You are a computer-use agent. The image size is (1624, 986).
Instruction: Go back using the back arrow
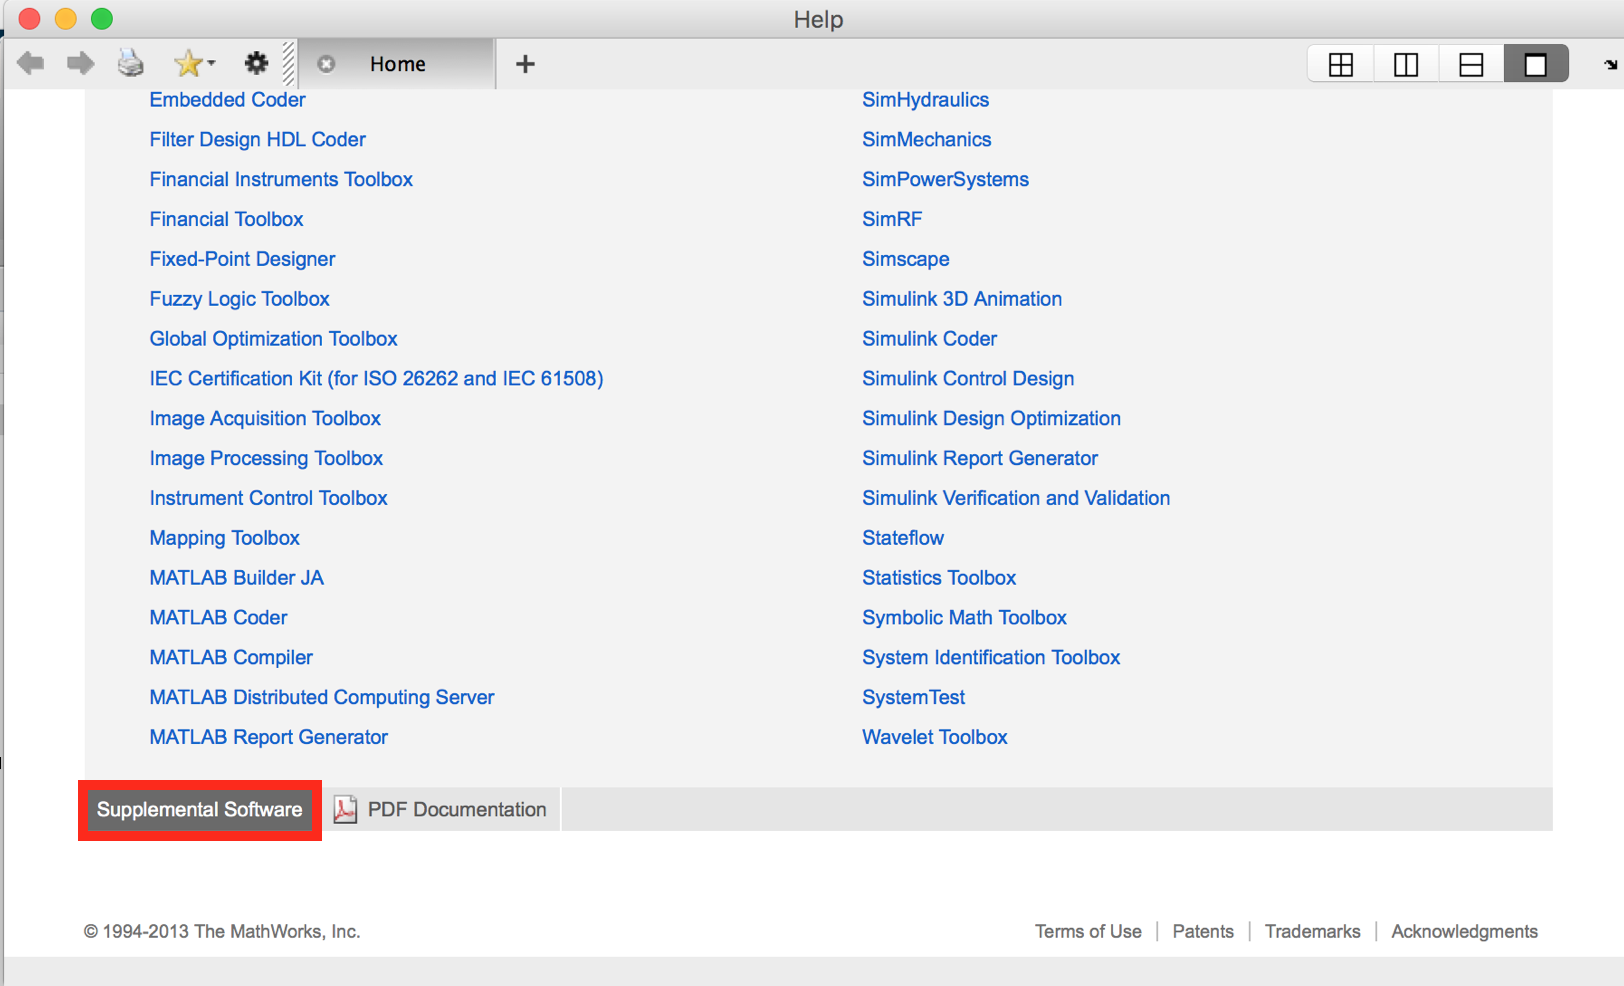point(31,64)
